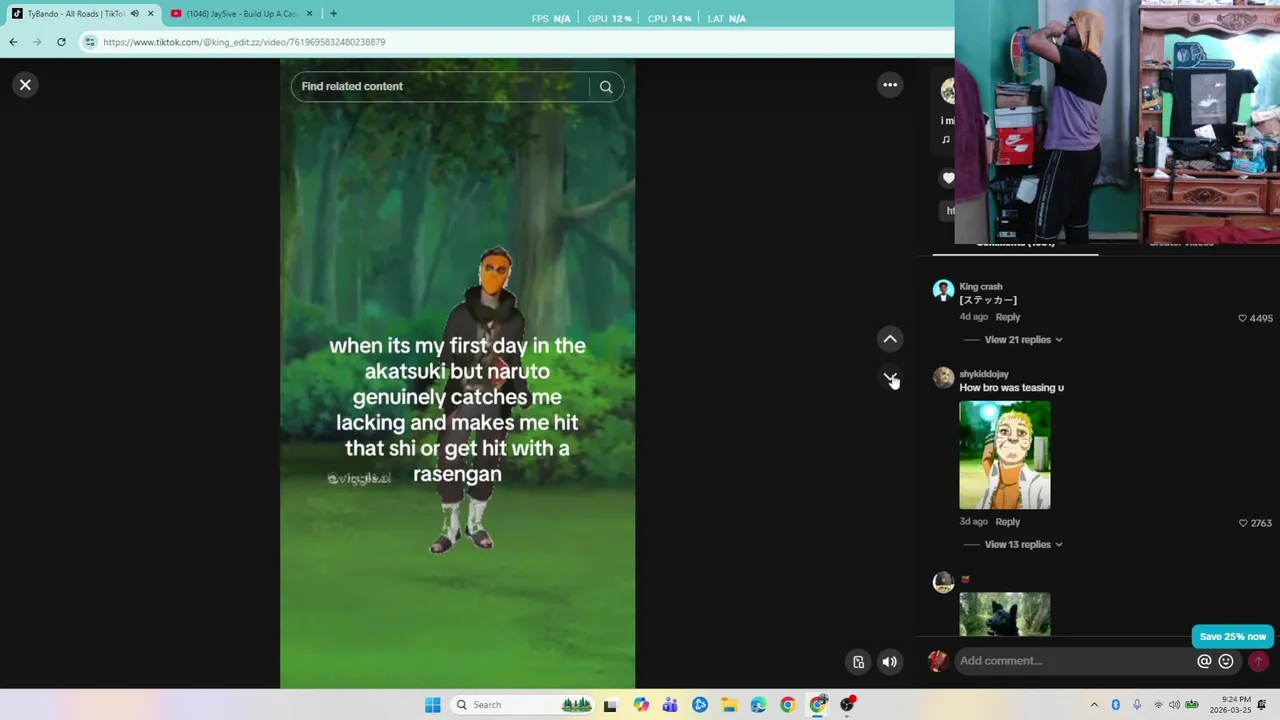Go to the previous video with up arrow
The image size is (1280, 720).
point(890,339)
